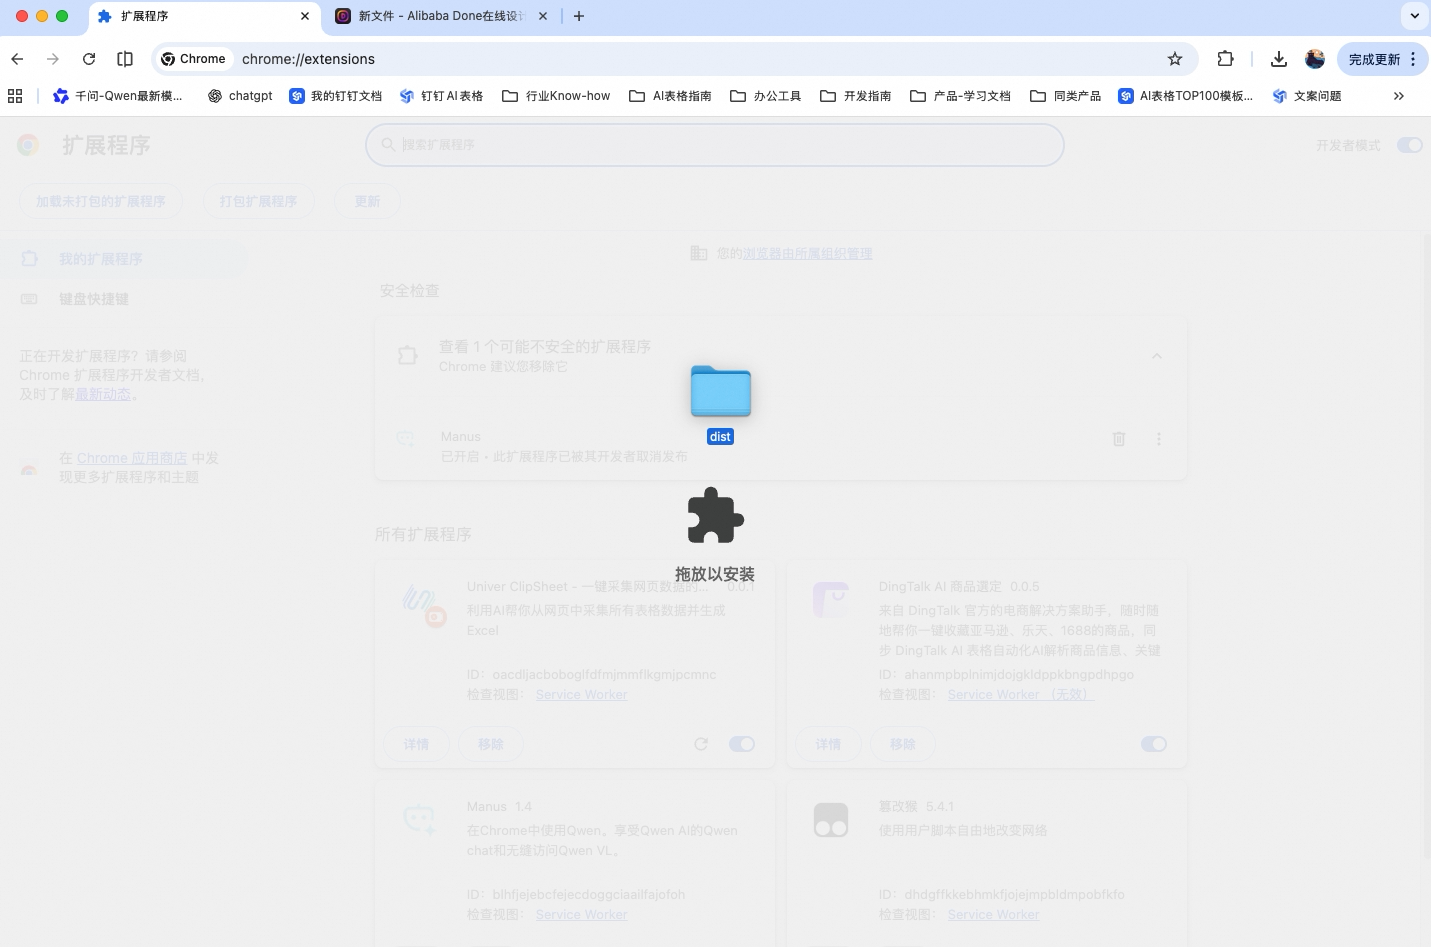Bookmark this page using the star icon
The height and width of the screenshot is (947, 1431).
pyautogui.click(x=1175, y=59)
